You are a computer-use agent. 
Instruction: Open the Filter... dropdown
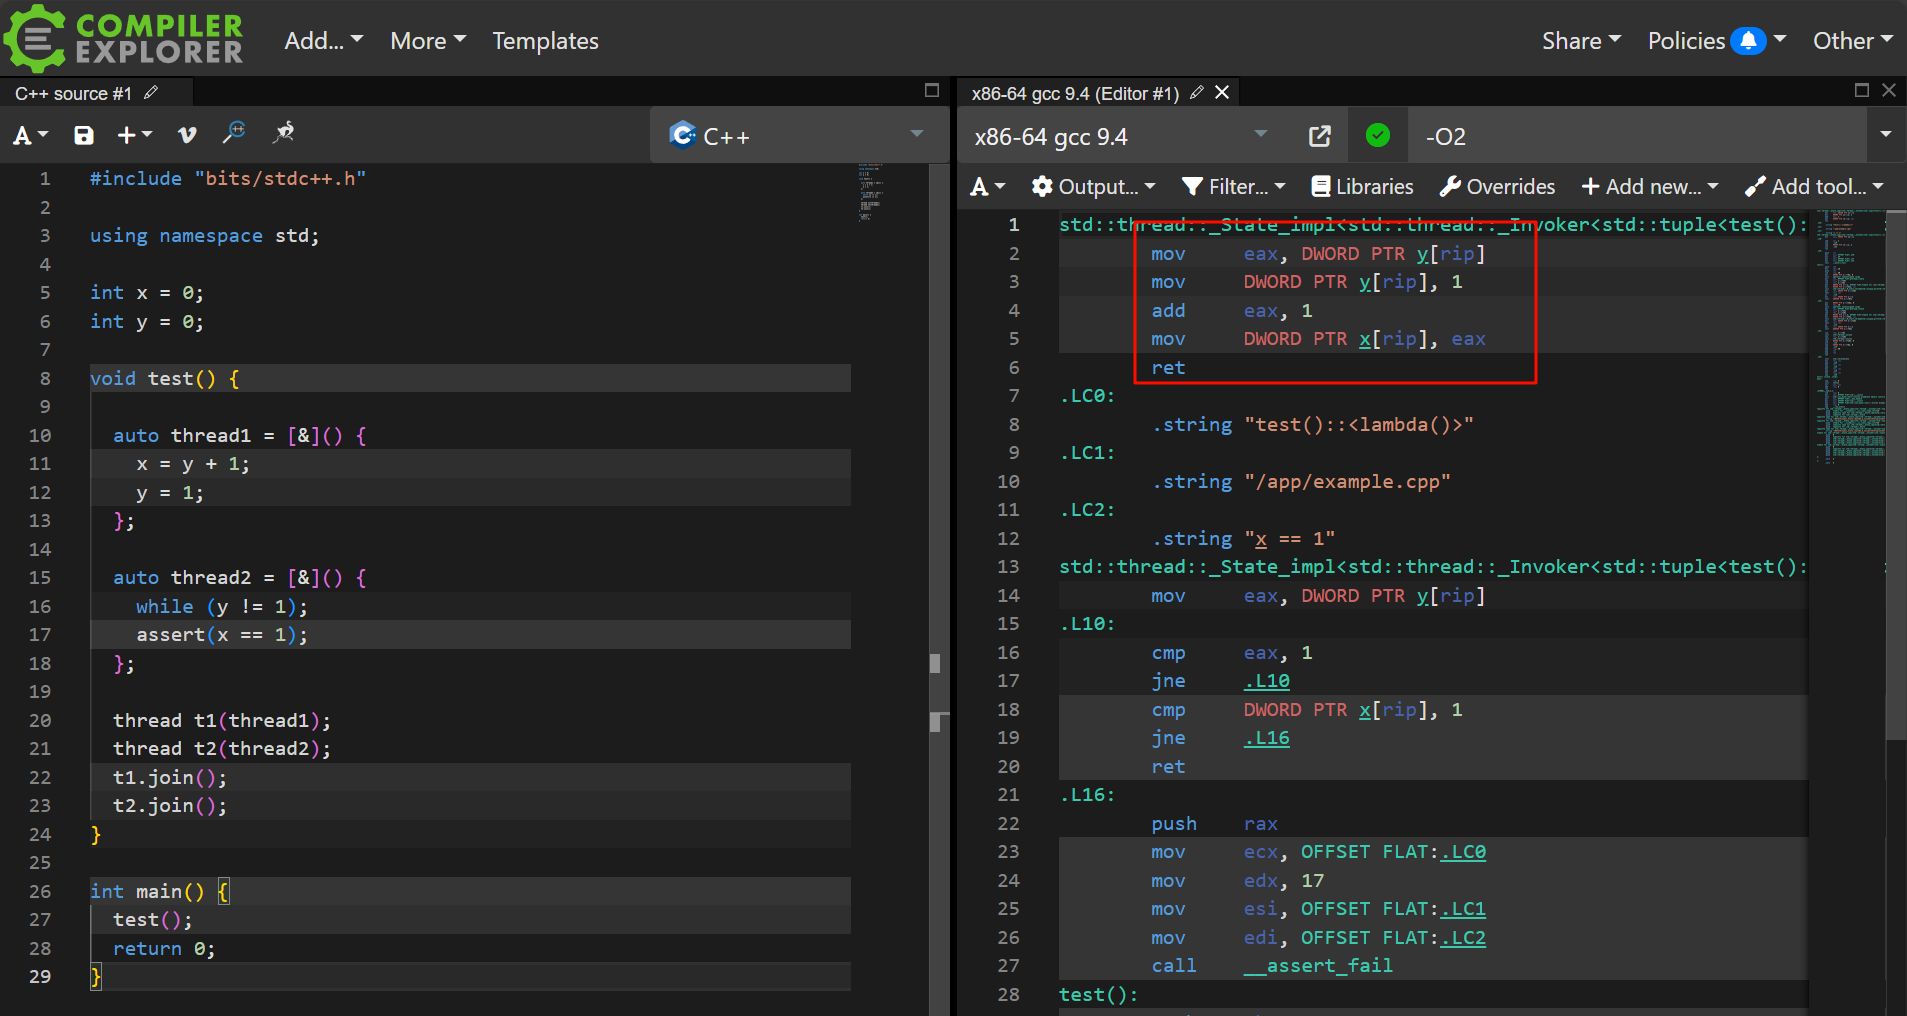tap(1233, 187)
